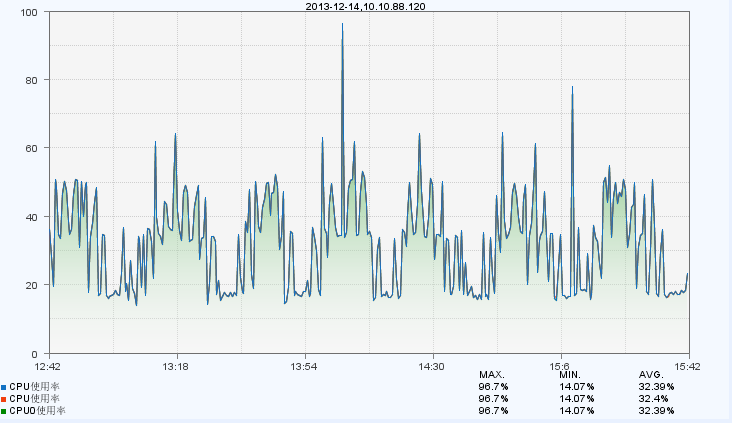Click the highest peak near 96.7%
The image size is (732, 423).
(342, 24)
